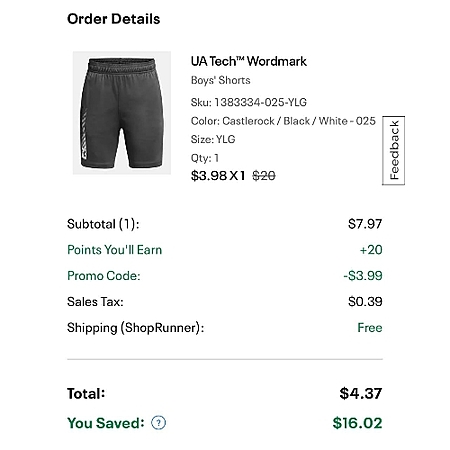This screenshot has height=450, width=450.
Task: Click the Shipping (ShopRunner) label
Action: (135, 328)
